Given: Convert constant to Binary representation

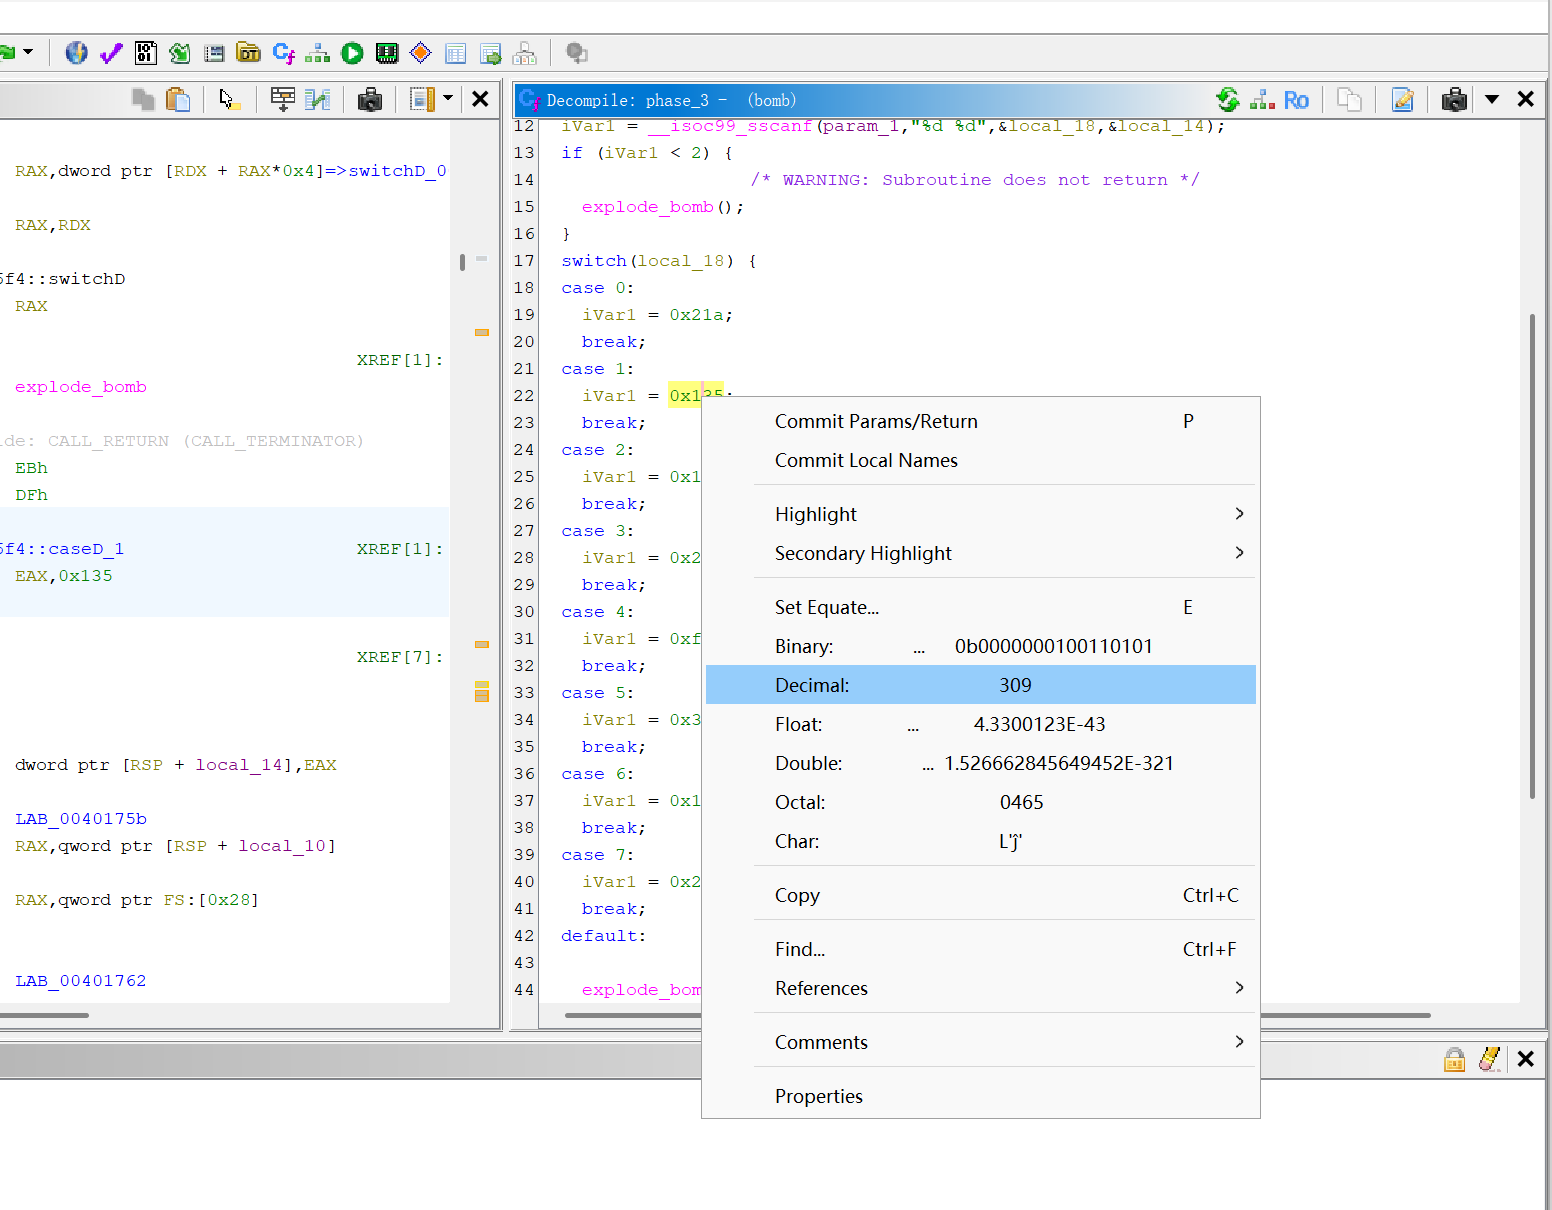Looking at the screenshot, I should pyautogui.click(x=981, y=646).
